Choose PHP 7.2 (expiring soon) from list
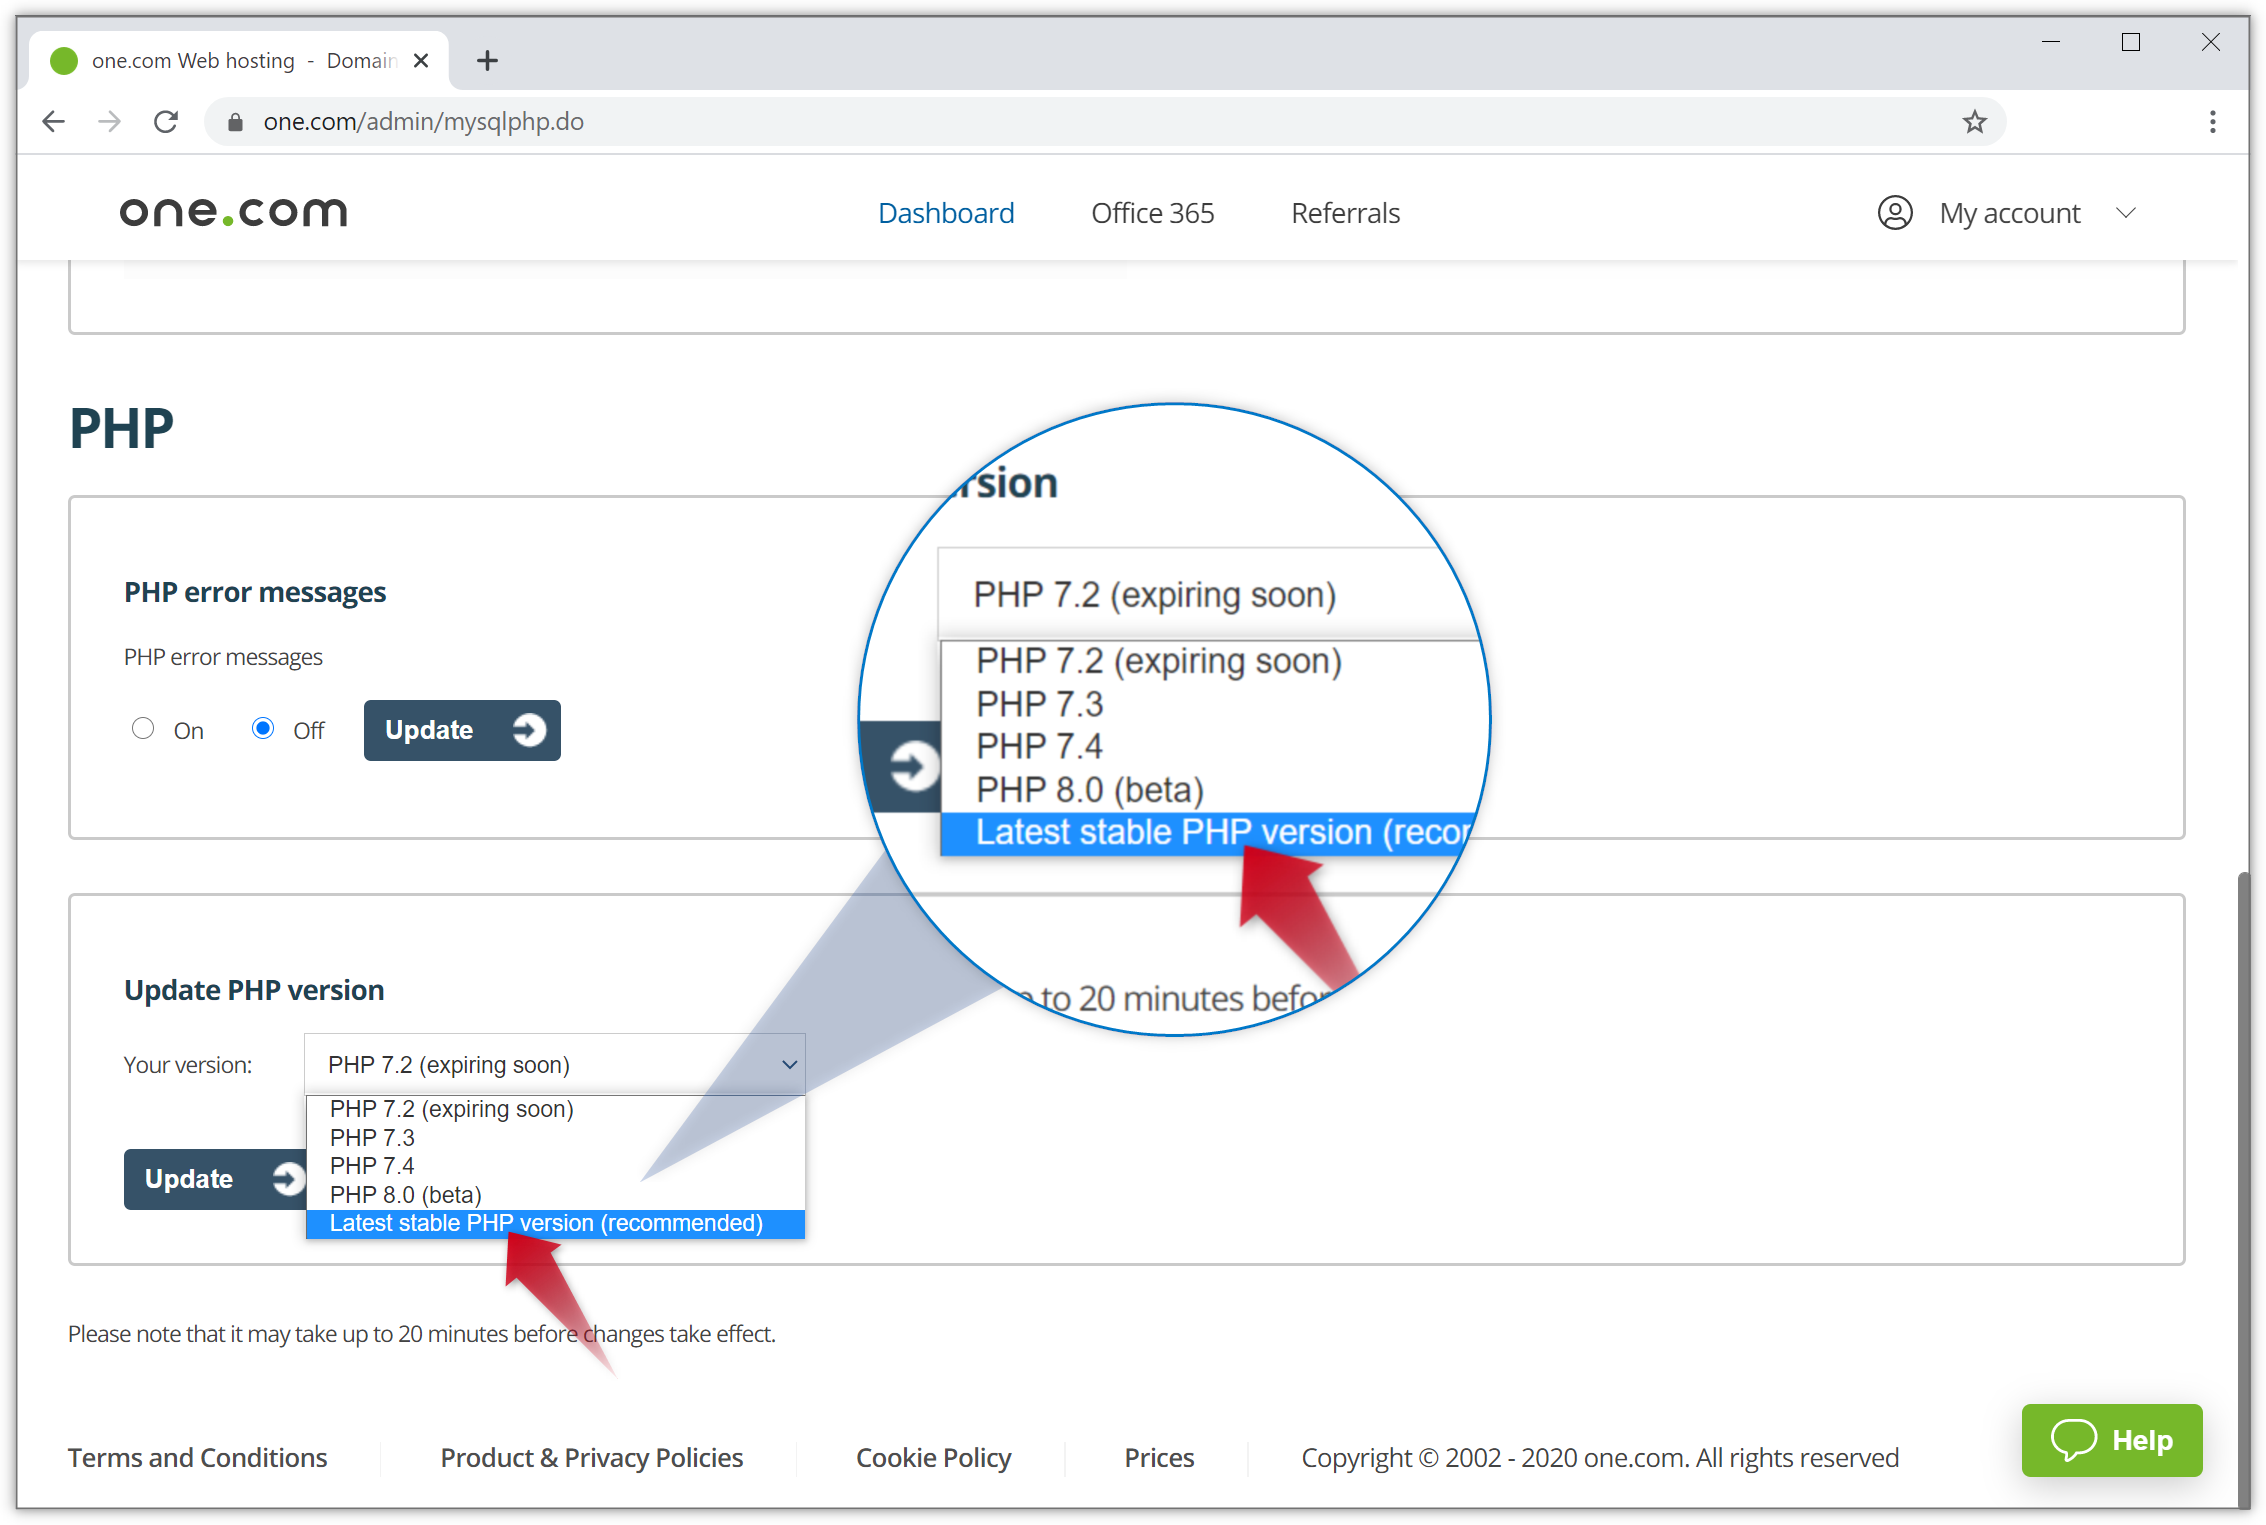Image resolution: width=2266 pixels, height=1525 pixels. (x=555, y=1109)
